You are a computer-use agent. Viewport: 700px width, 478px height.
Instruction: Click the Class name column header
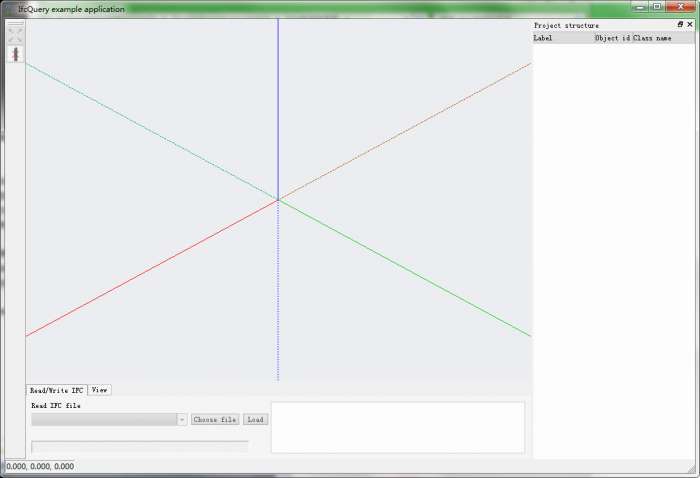[x=652, y=38]
